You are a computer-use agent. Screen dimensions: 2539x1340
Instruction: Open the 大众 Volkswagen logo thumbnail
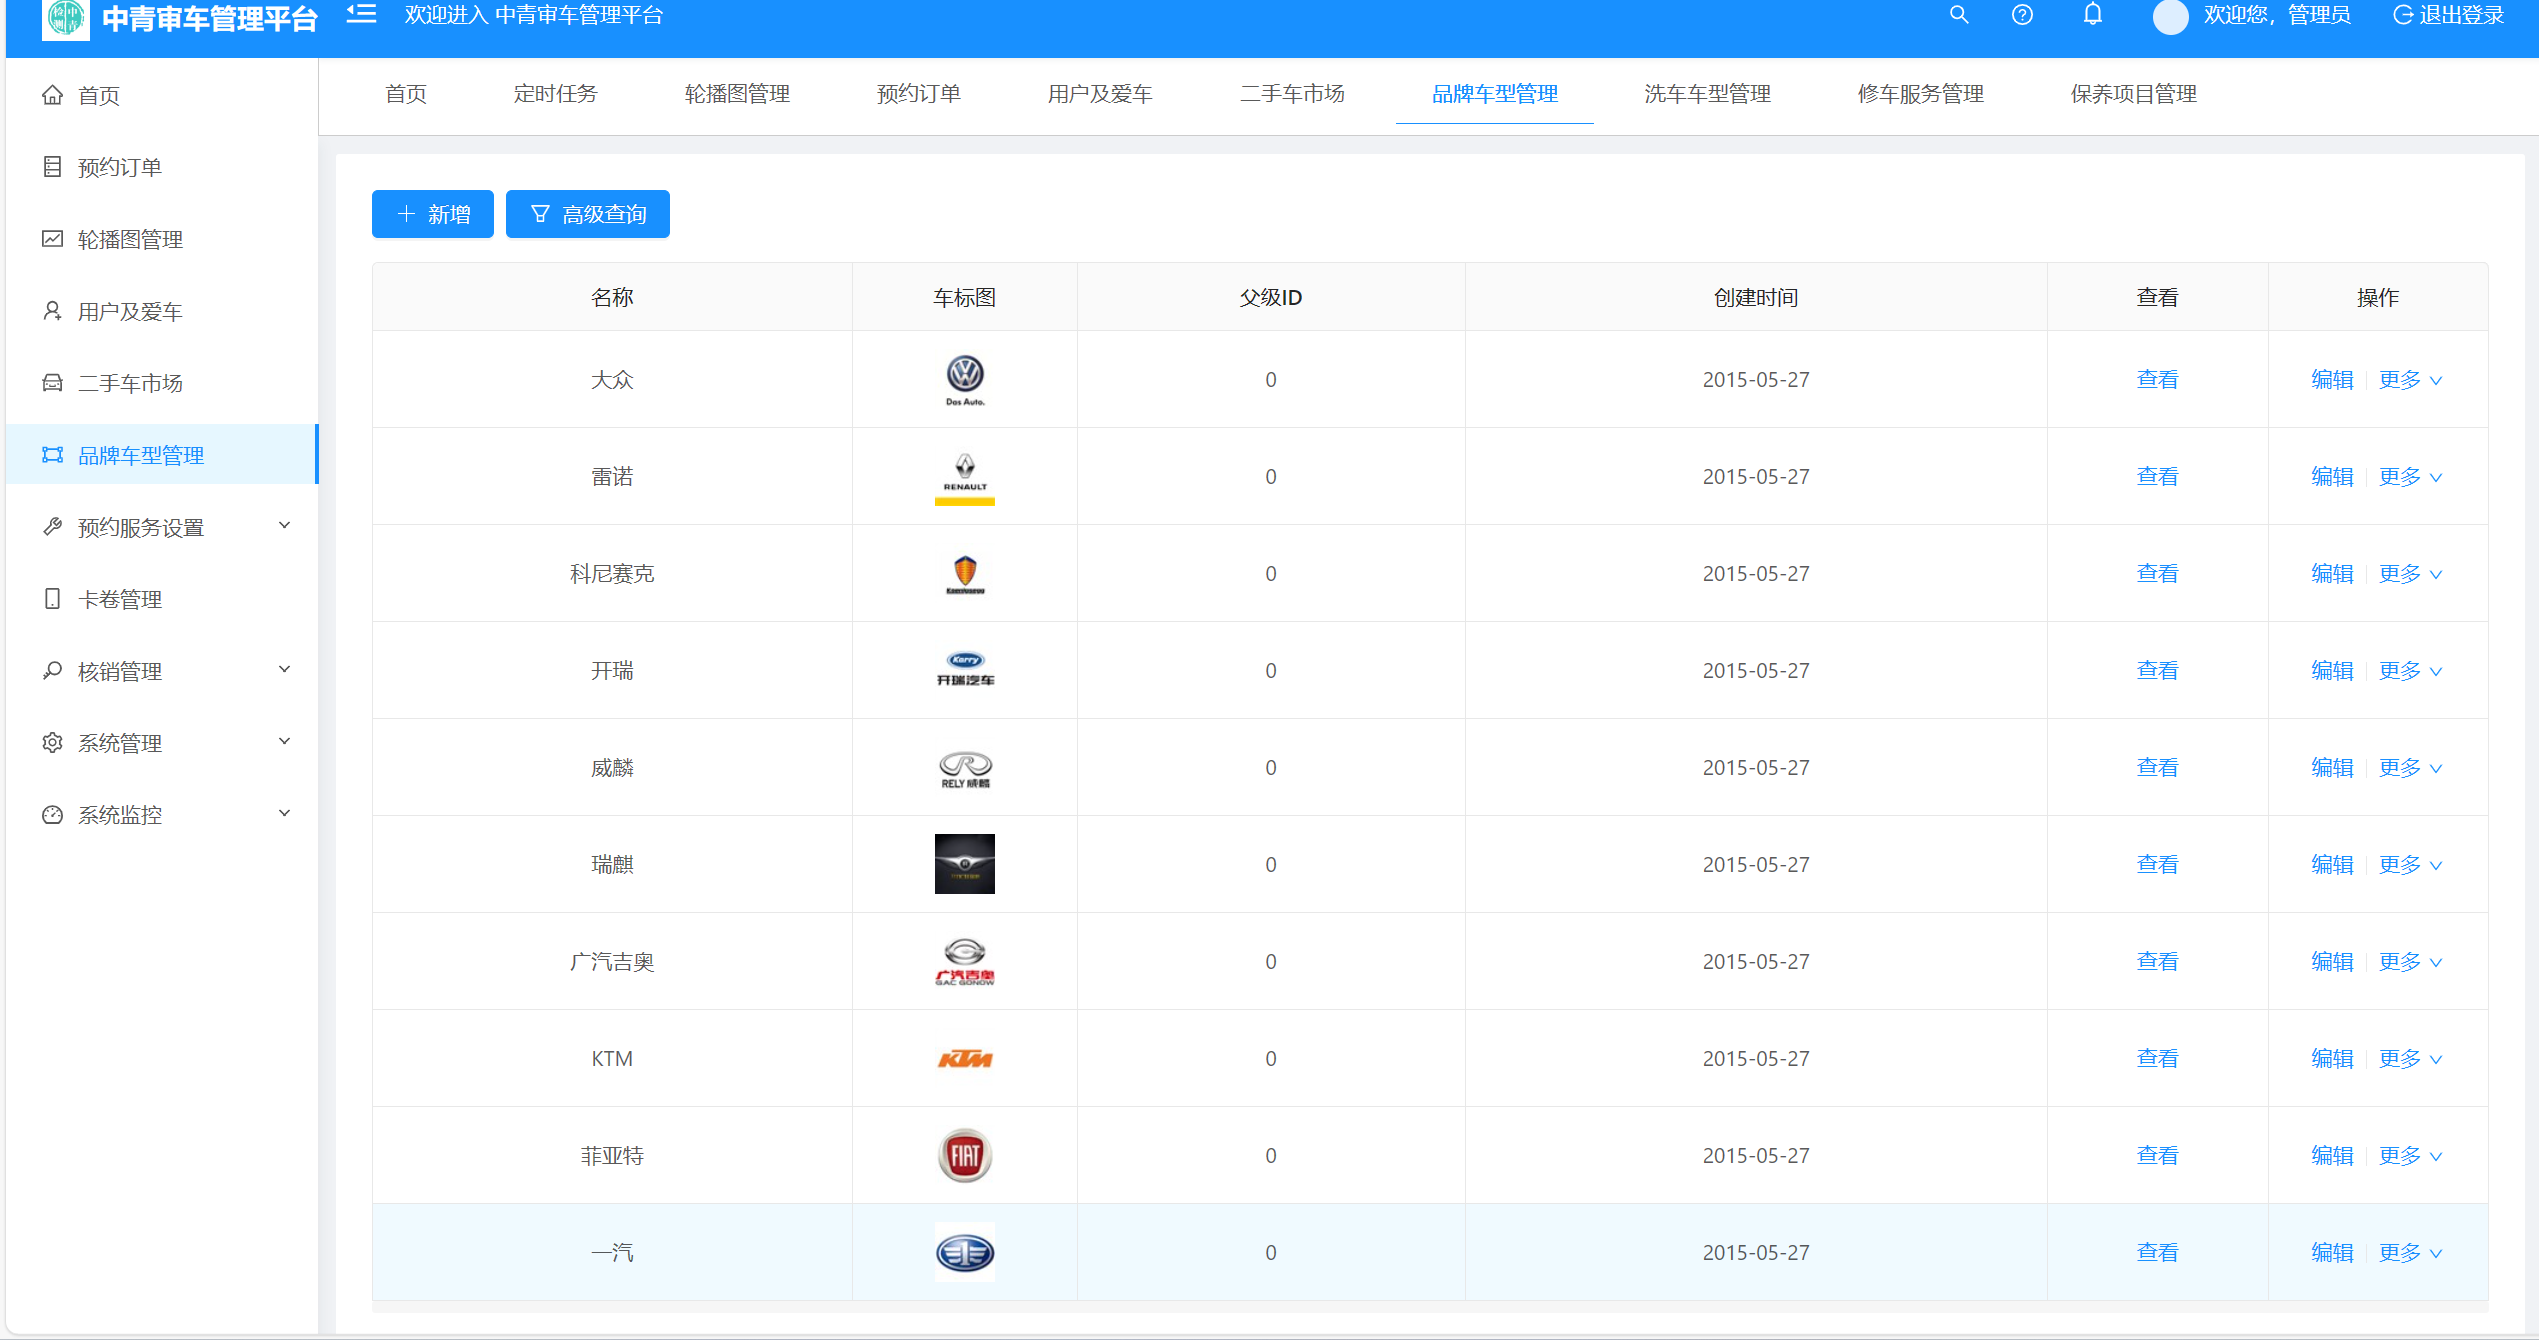965,380
